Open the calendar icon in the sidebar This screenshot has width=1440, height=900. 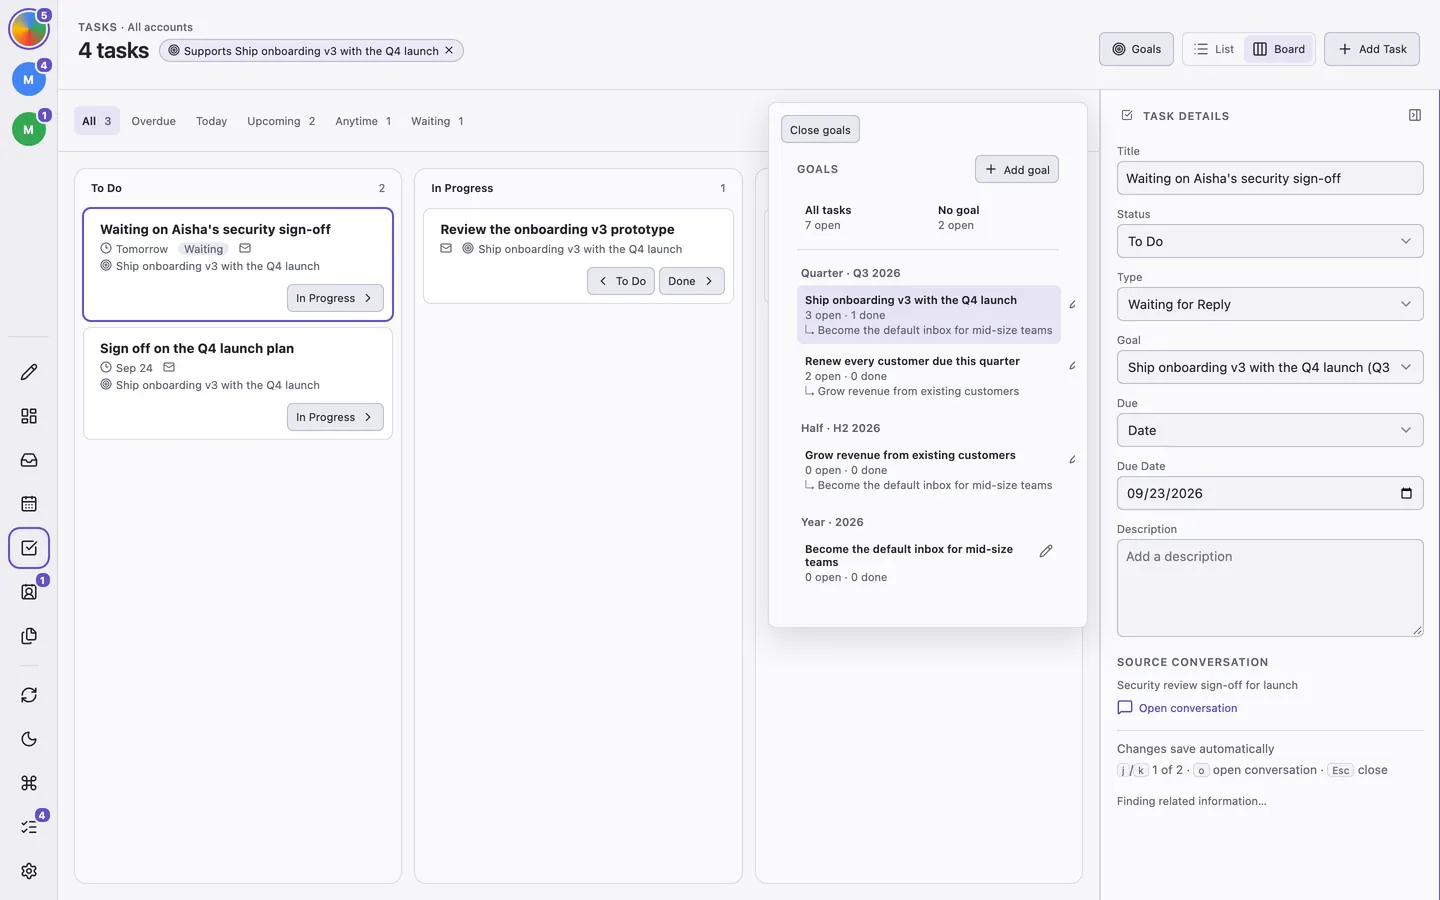tap(29, 504)
